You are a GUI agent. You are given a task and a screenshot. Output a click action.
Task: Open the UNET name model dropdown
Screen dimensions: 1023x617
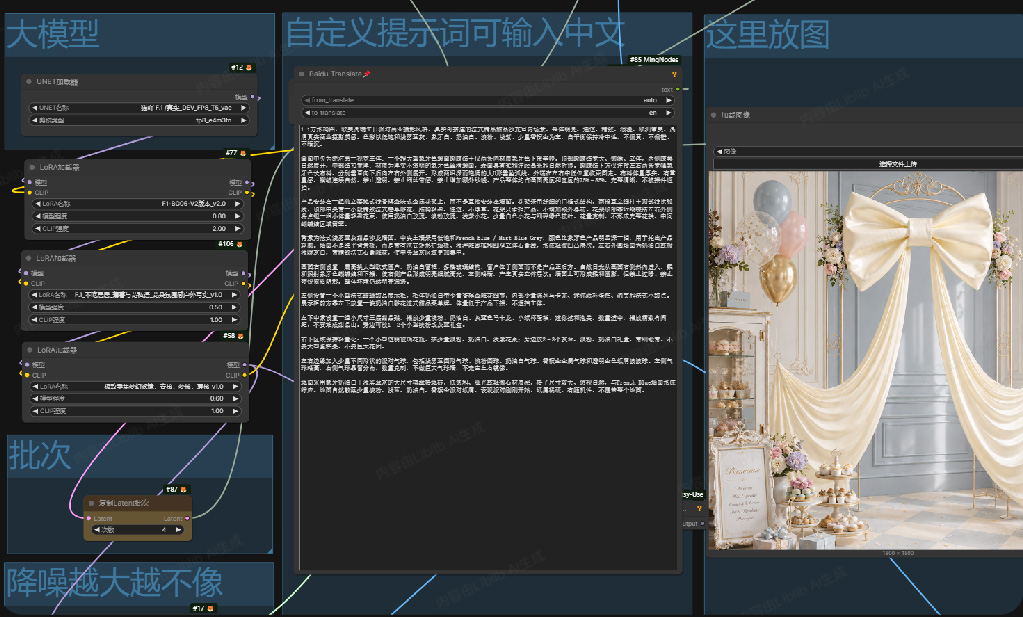point(138,108)
